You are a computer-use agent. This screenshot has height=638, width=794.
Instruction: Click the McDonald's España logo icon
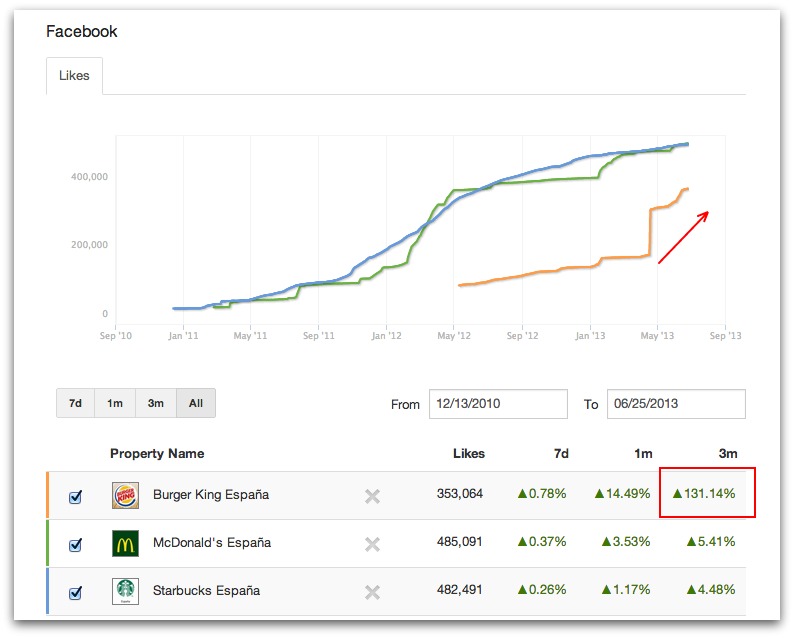click(x=126, y=543)
